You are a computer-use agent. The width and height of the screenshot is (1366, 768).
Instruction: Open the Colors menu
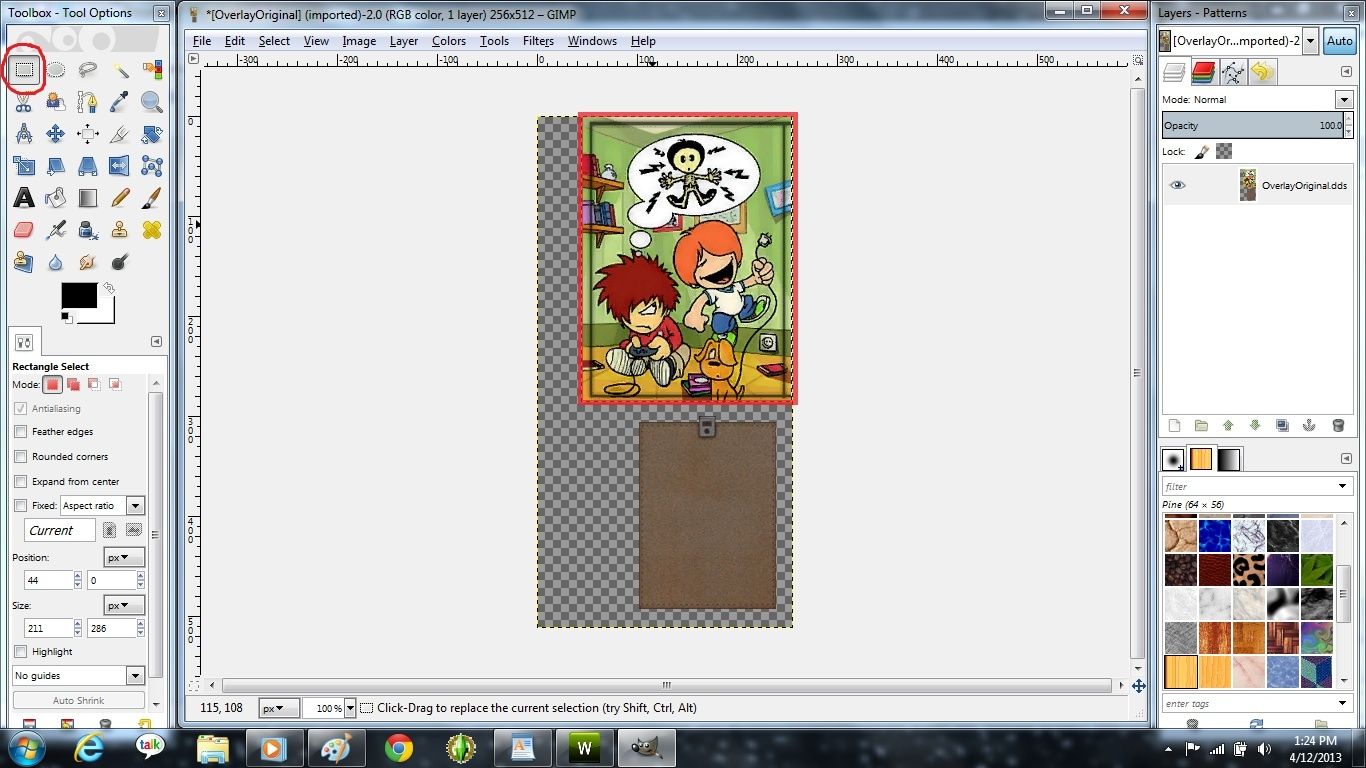tap(449, 41)
